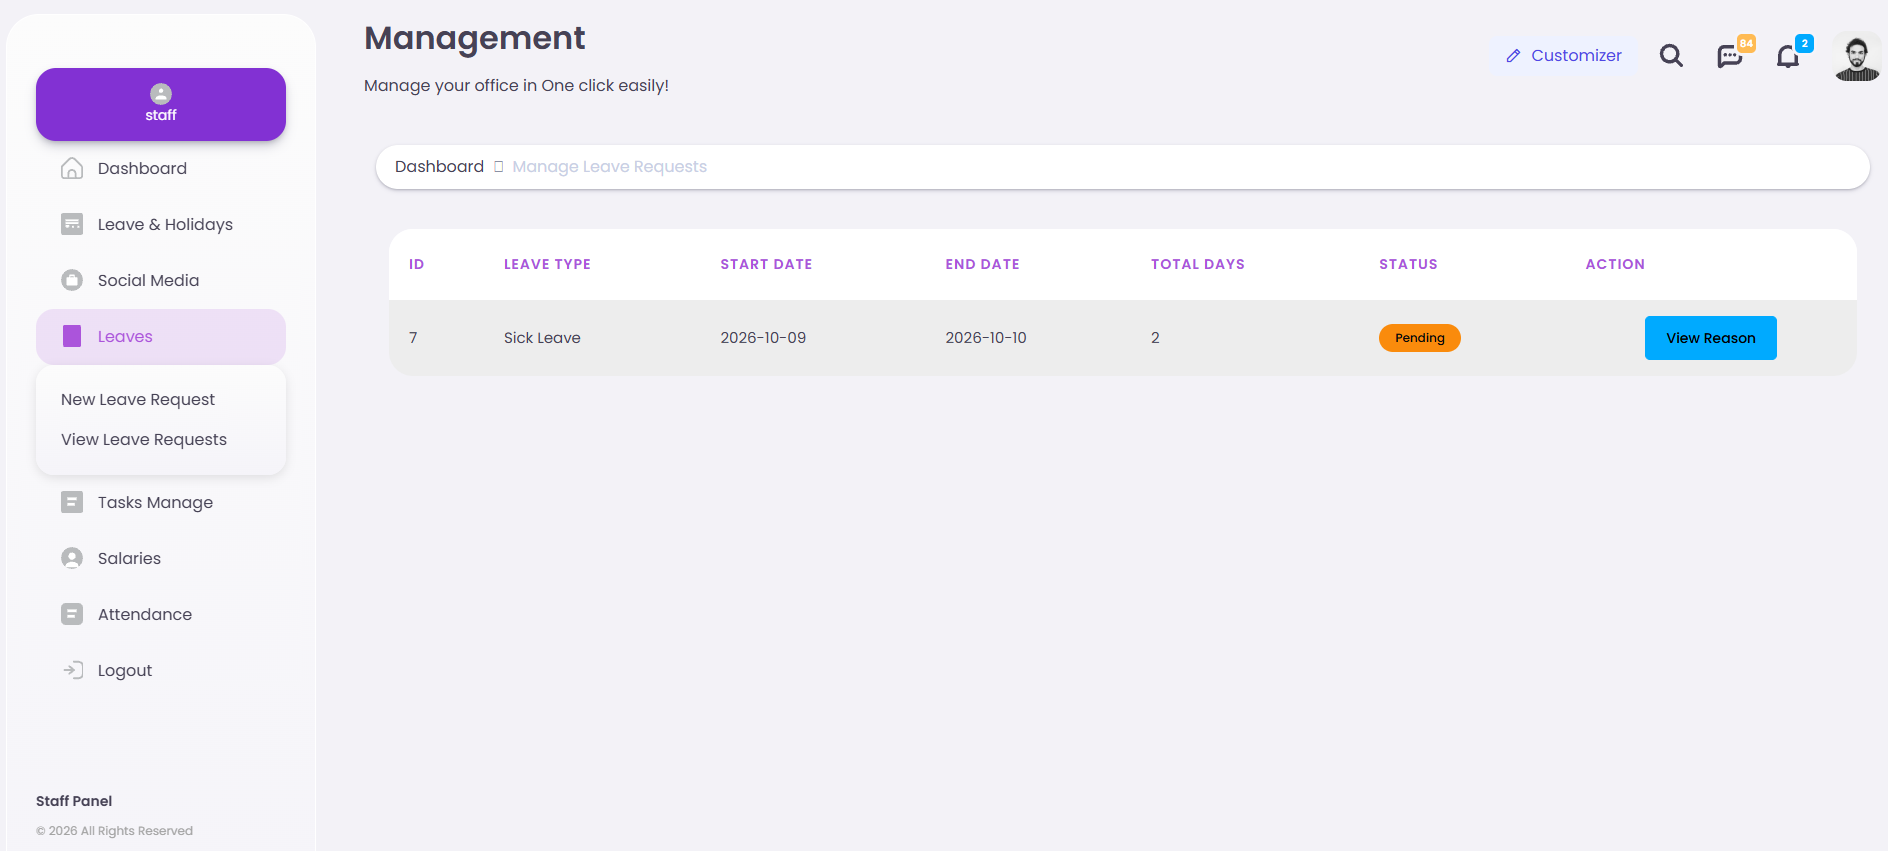The image size is (1888, 851).
Task: Open messages chat icon with 84 badge
Action: coord(1730,56)
